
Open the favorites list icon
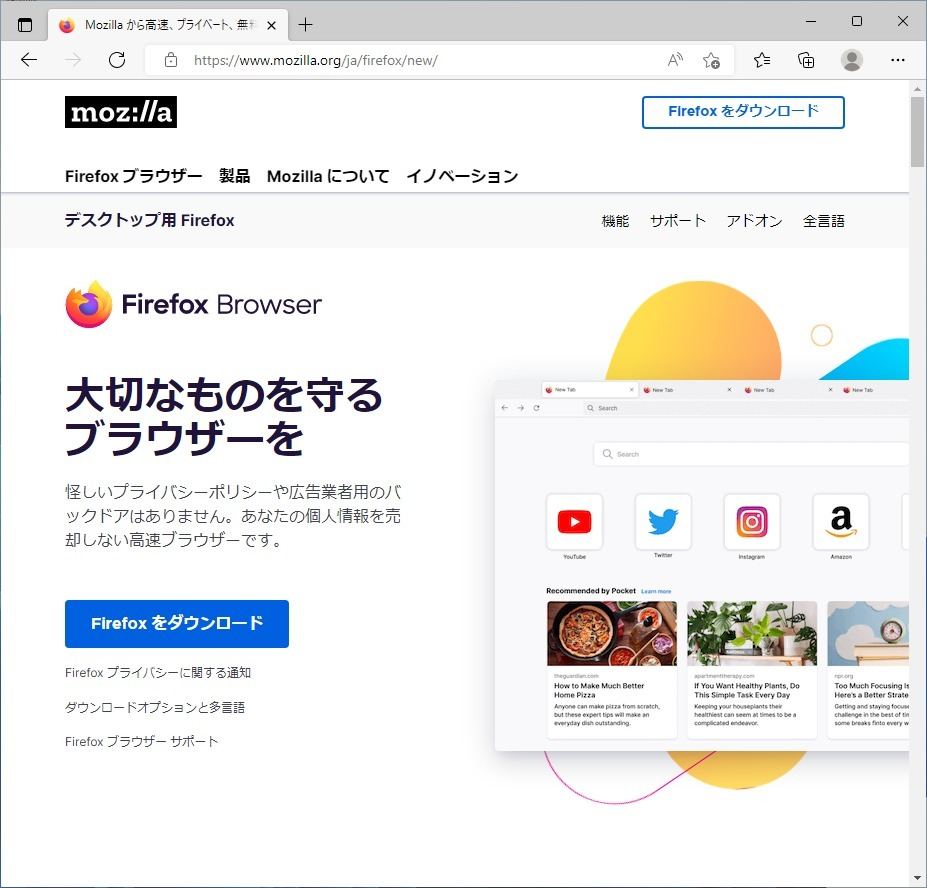pos(762,60)
